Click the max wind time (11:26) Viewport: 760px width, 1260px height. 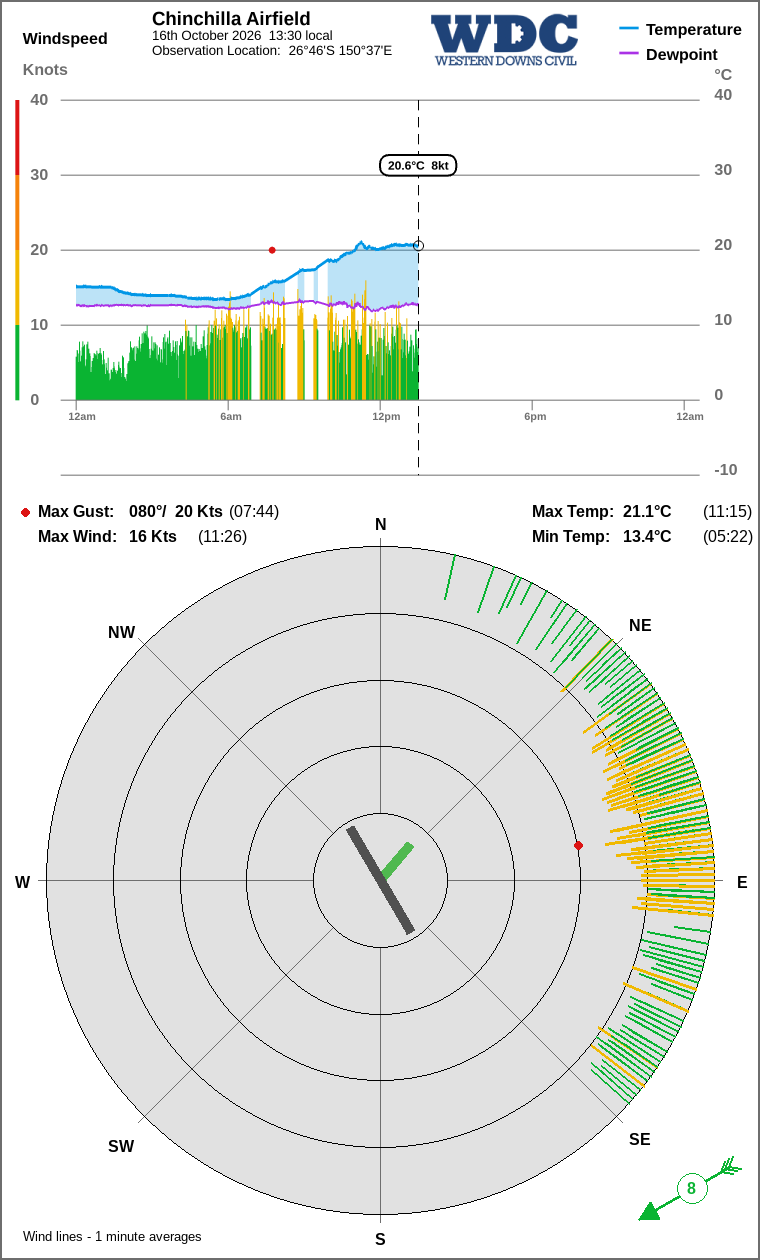tap(222, 537)
